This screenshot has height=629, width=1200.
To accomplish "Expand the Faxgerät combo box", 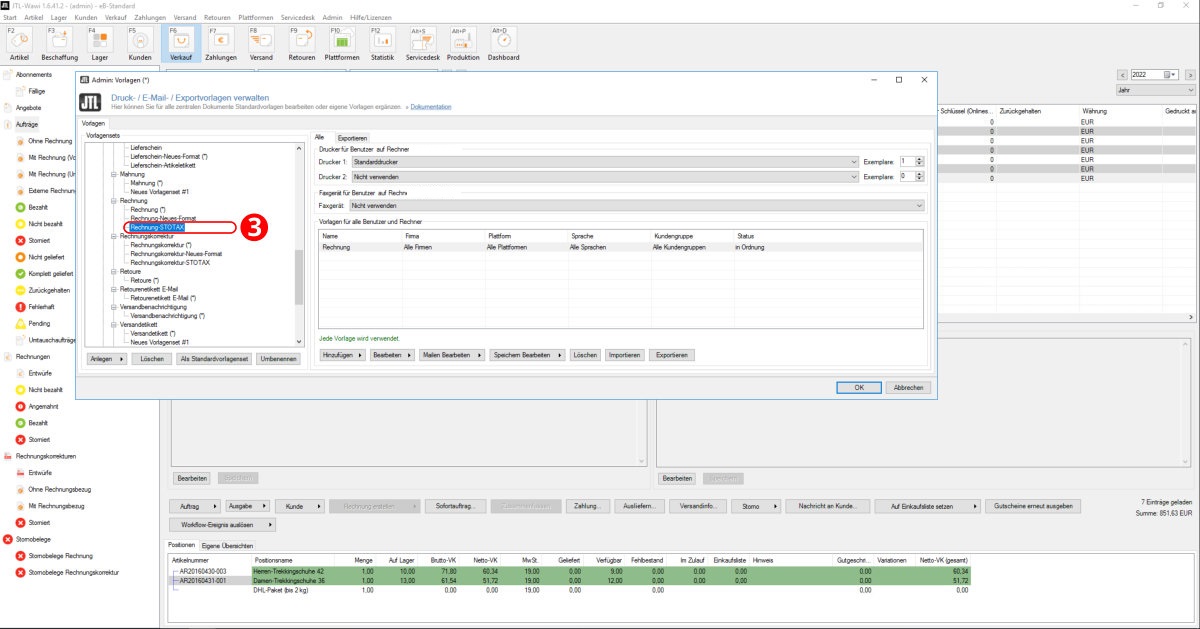I will coord(918,205).
